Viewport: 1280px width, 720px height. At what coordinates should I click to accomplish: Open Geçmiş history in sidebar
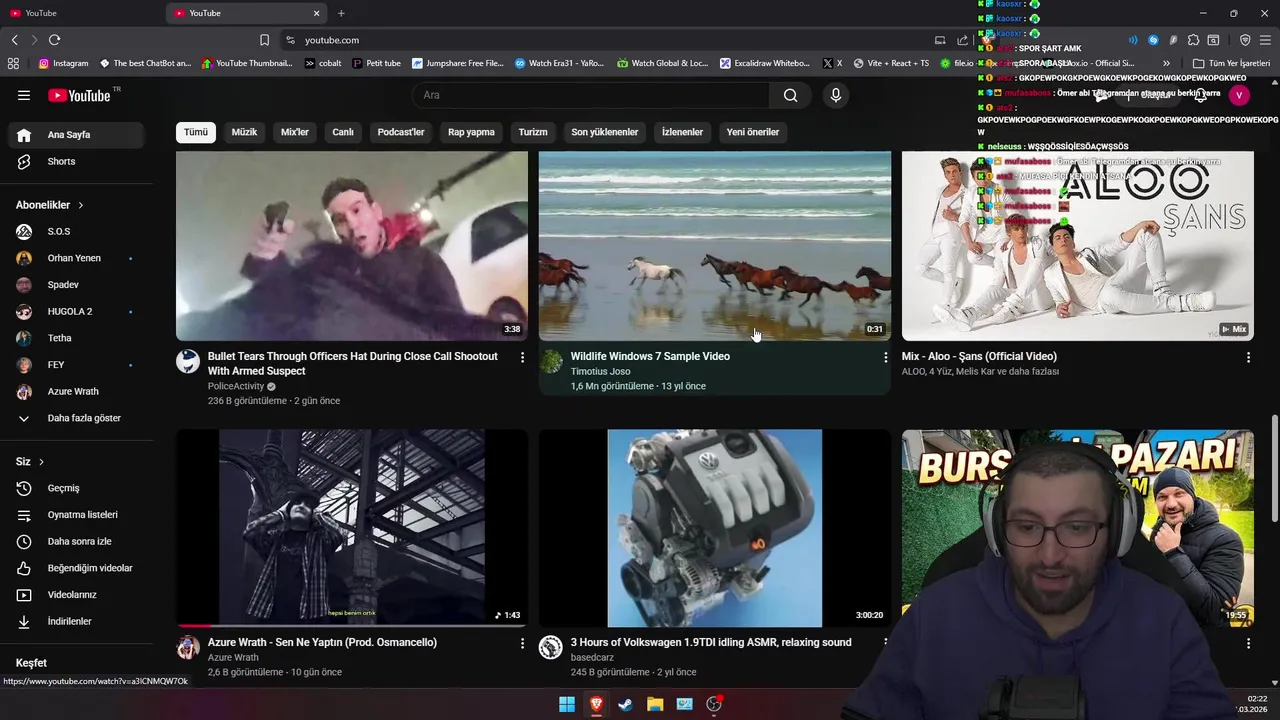point(77,488)
